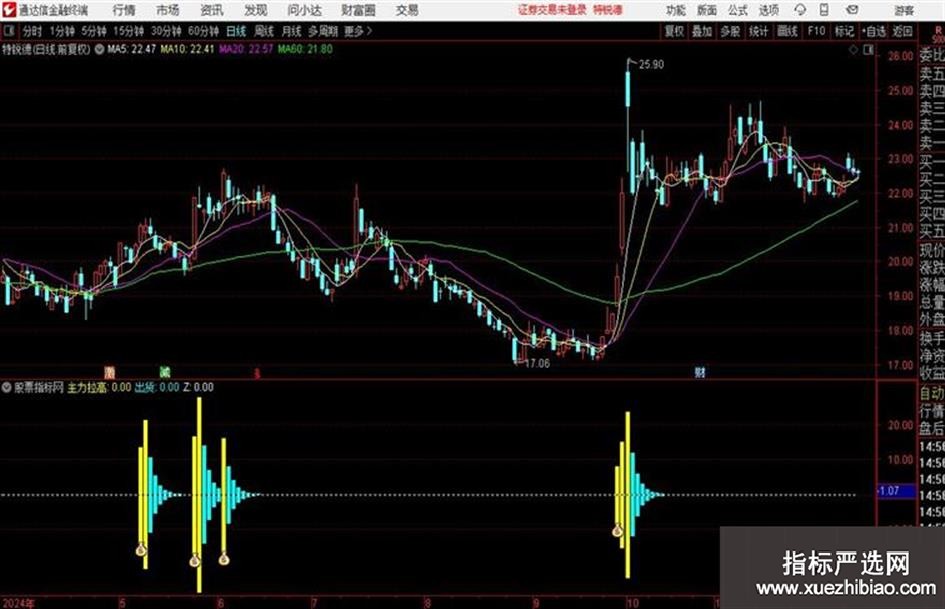Switch to the 5分钟 period tab
Image resolution: width=945 pixels, height=609 pixels.
click(93, 31)
